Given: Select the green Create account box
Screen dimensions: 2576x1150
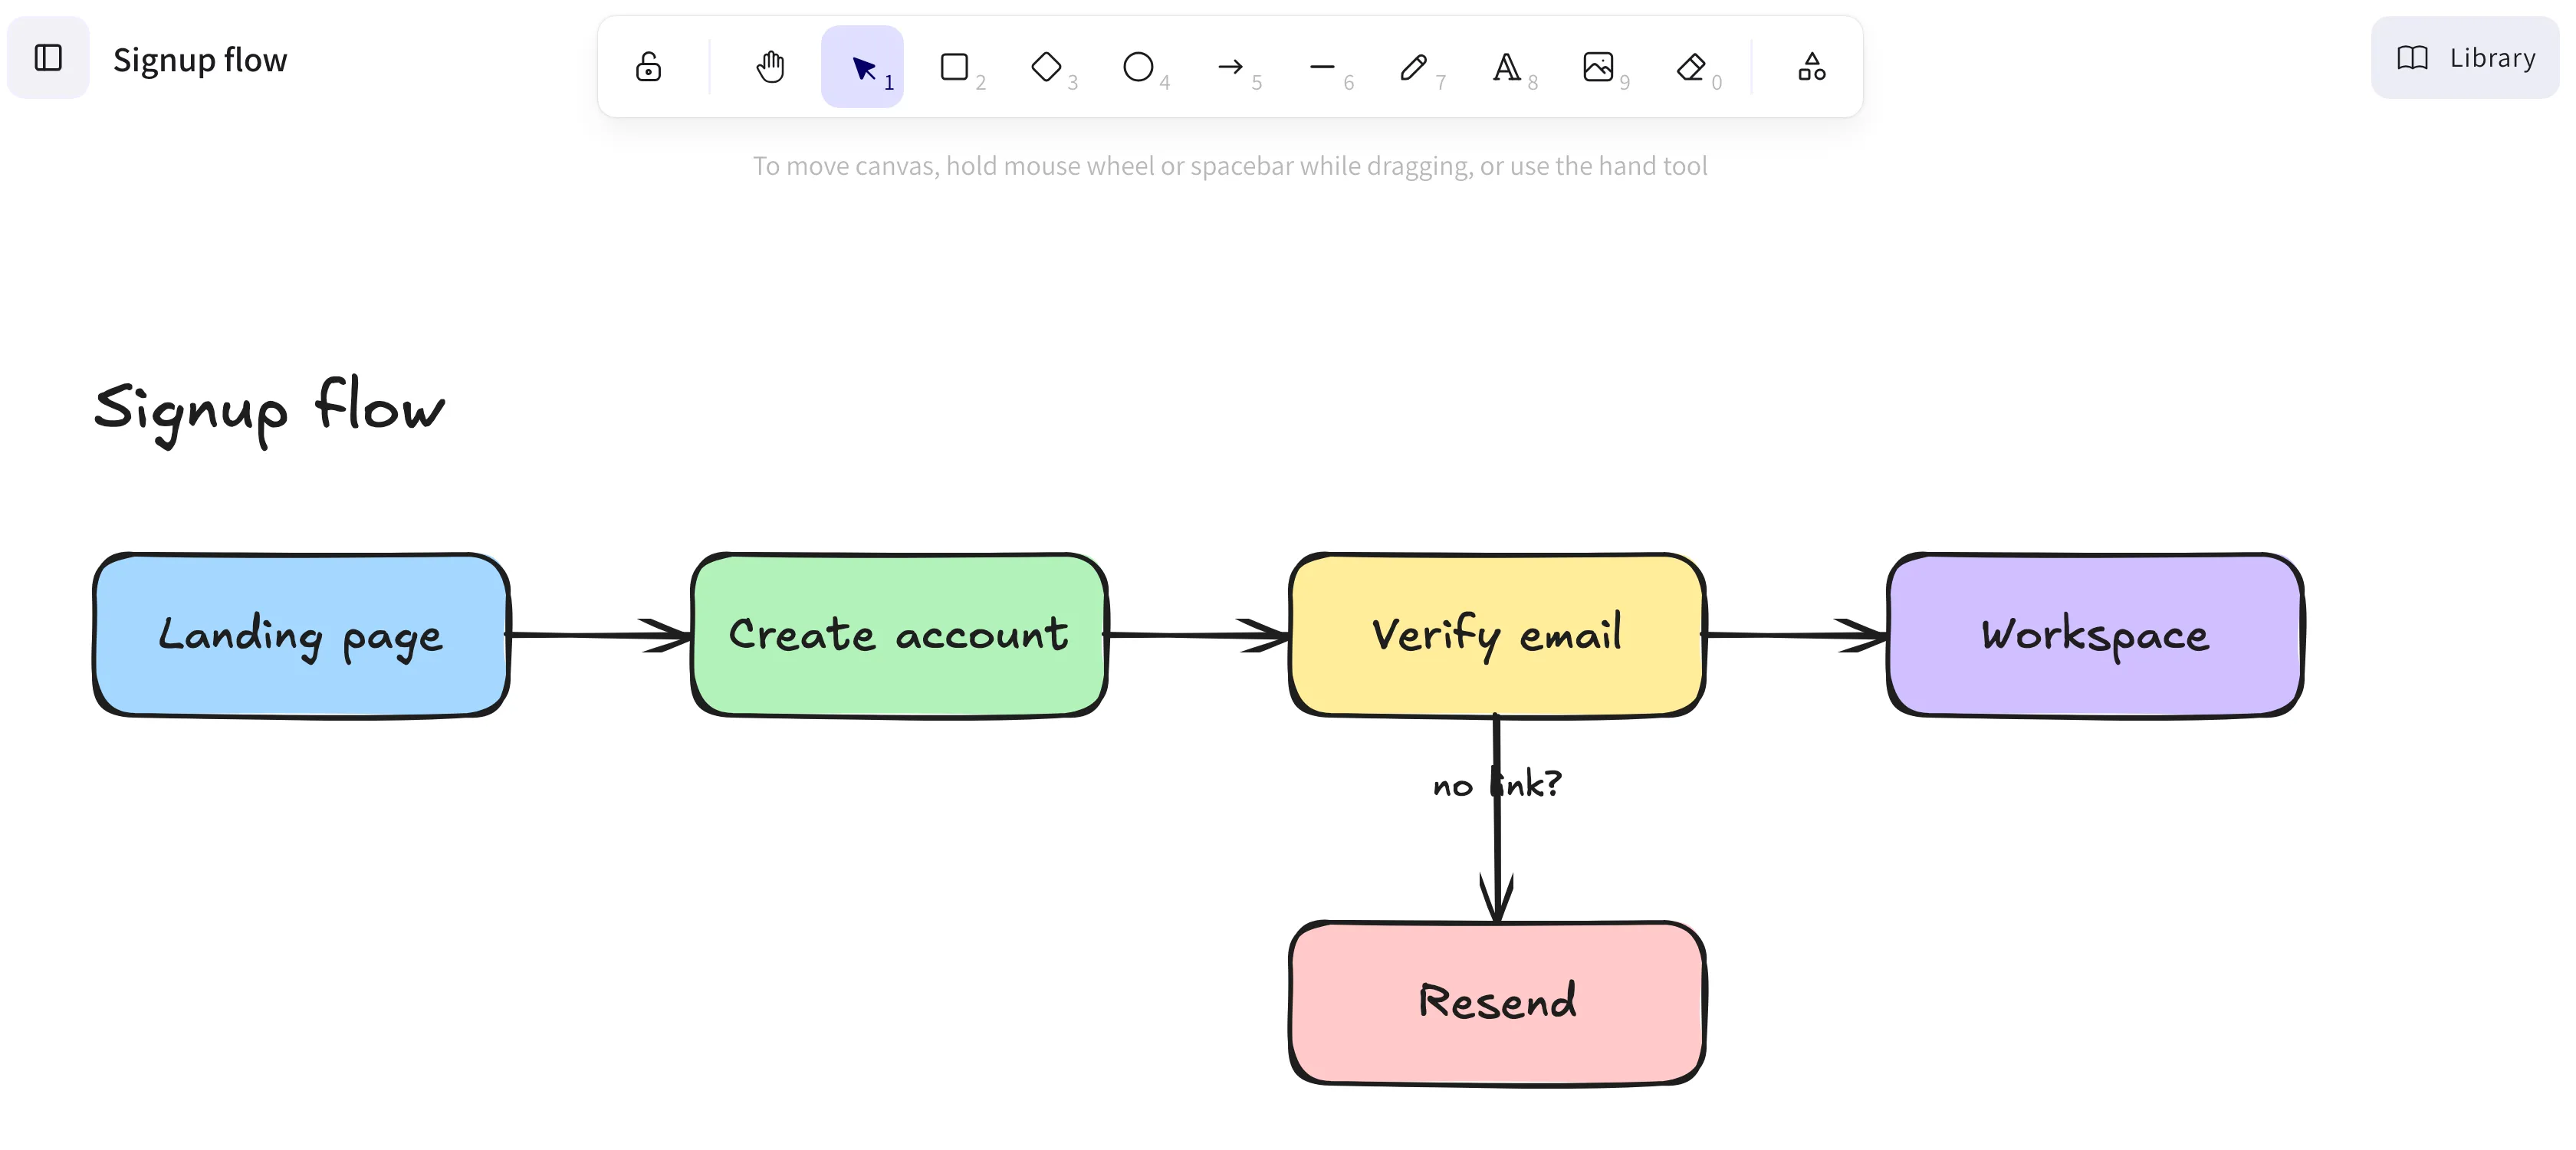Looking at the screenshot, I should click(899, 635).
